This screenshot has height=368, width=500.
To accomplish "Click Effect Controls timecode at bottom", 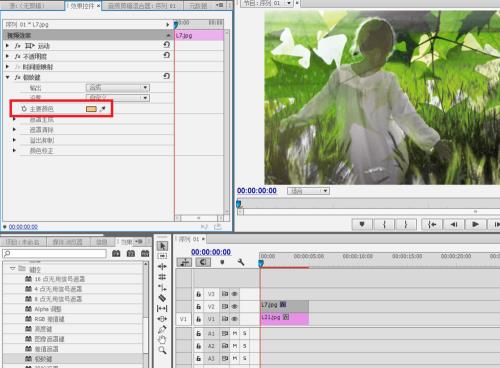I will (23, 227).
